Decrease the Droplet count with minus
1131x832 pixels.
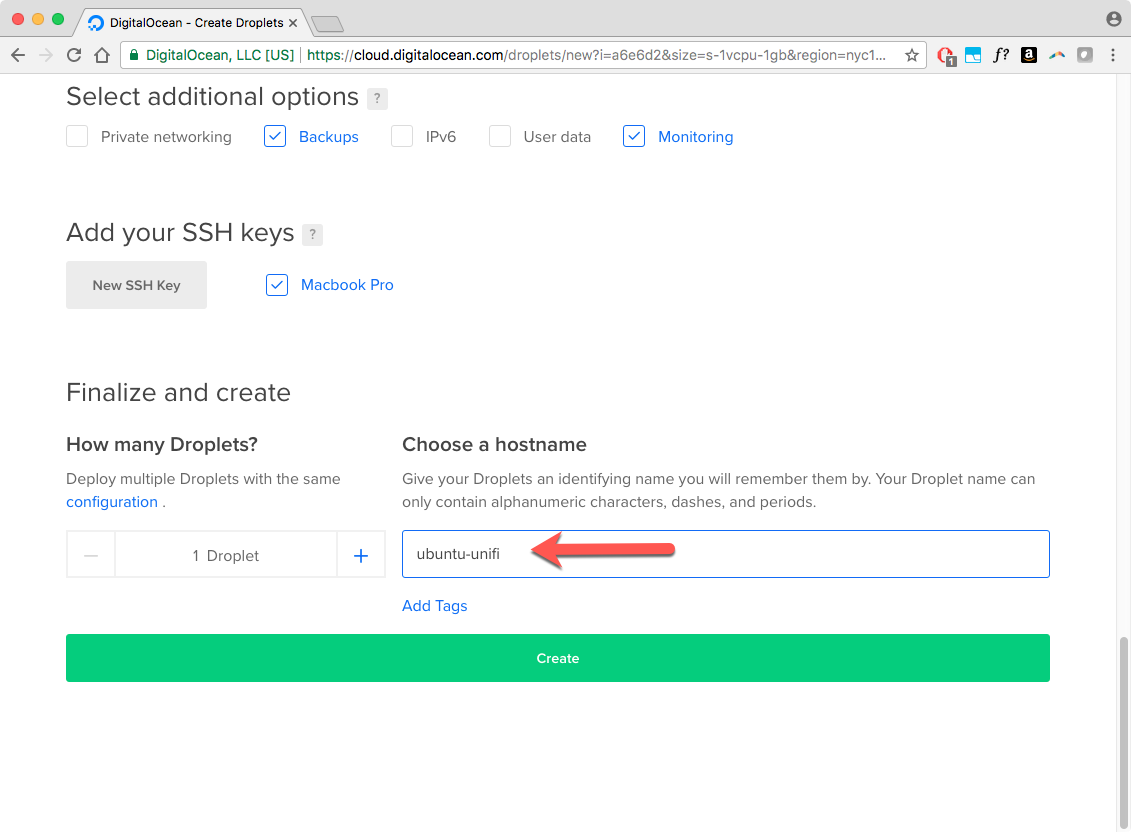(x=91, y=555)
